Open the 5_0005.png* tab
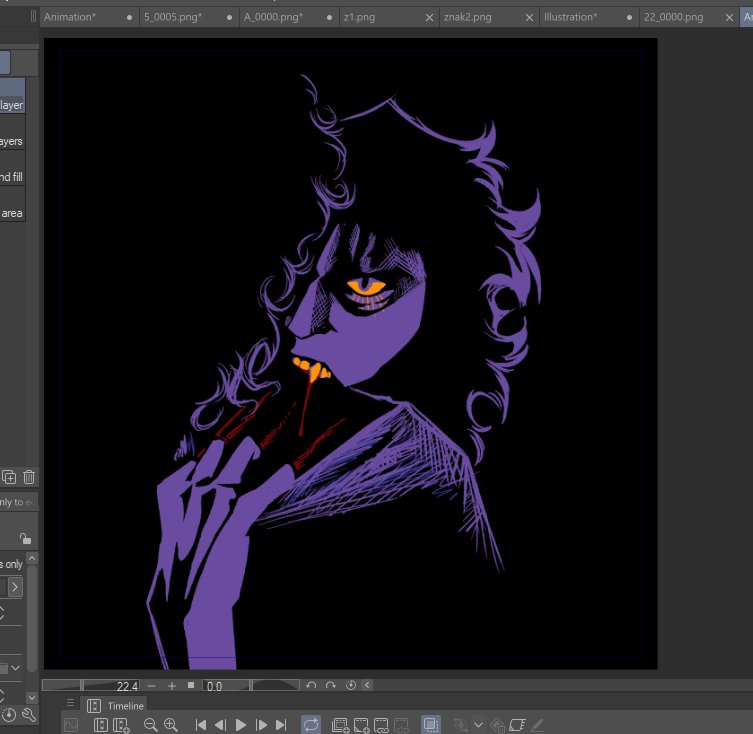The image size is (753, 734). (x=189, y=17)
